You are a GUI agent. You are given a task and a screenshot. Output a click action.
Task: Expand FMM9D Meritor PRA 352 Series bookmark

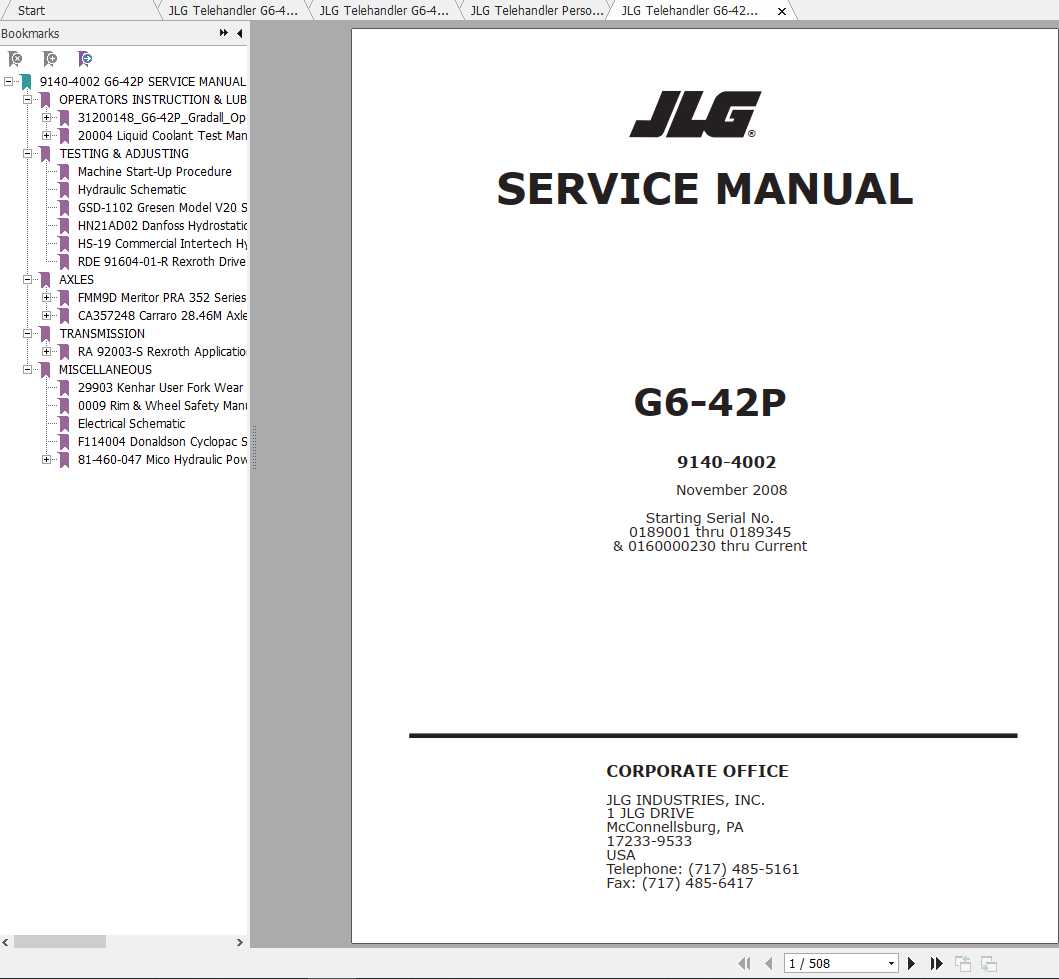(47, 297)
